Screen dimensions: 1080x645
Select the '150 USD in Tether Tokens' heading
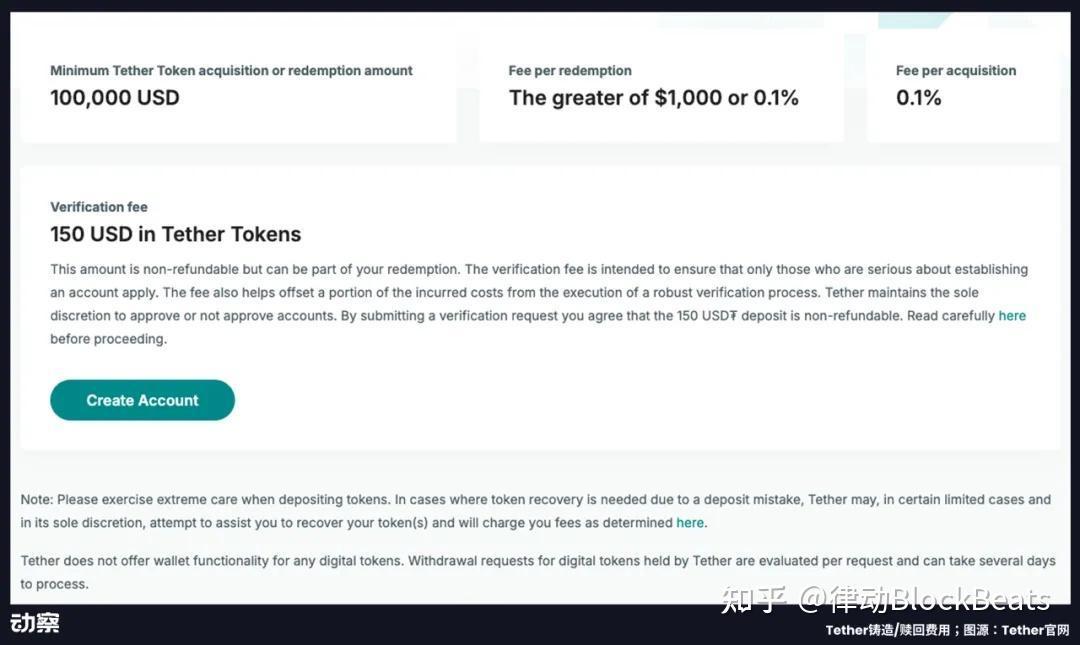[x=176, y=235]
